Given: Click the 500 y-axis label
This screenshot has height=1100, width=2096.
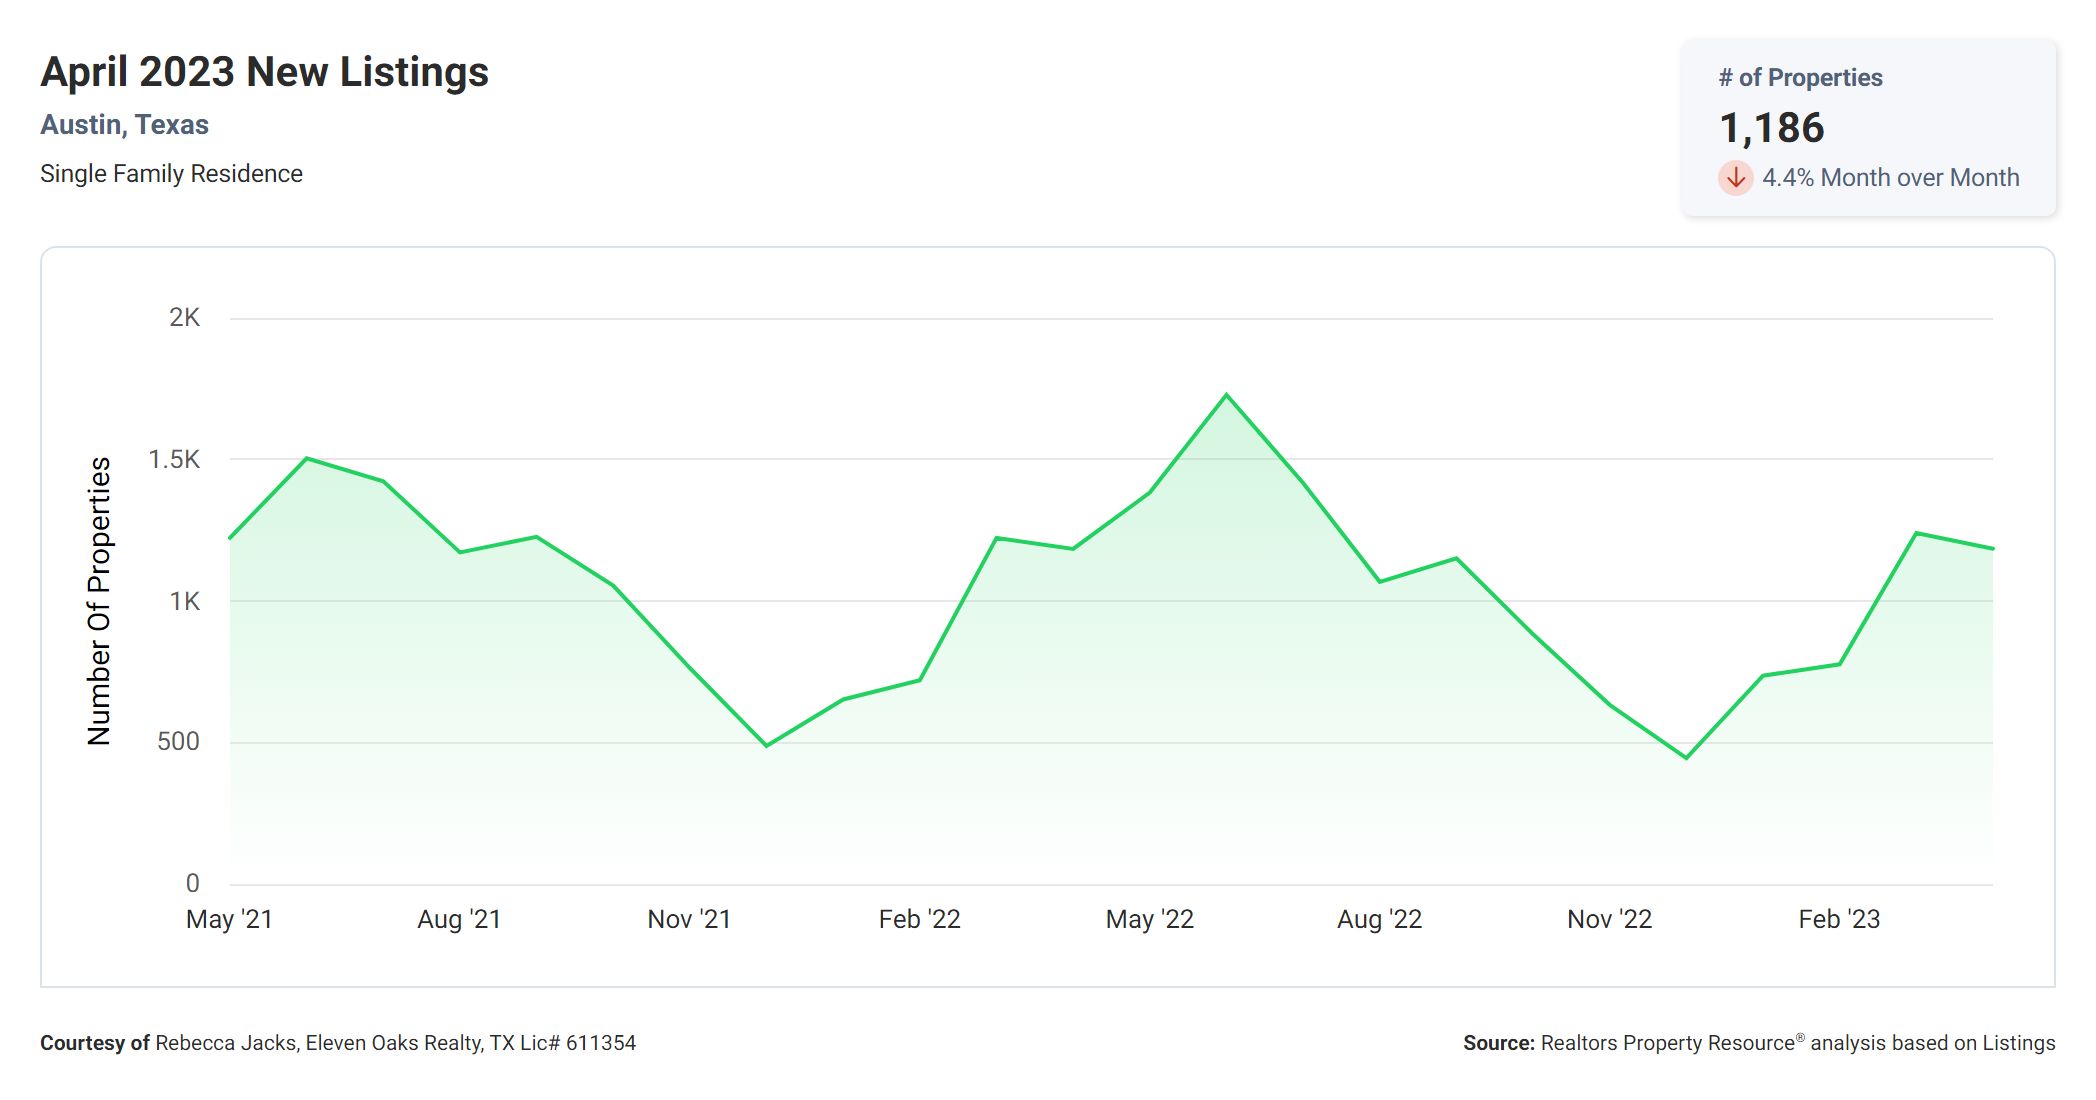Looking at the screenshot, I should tap(178, 742).
